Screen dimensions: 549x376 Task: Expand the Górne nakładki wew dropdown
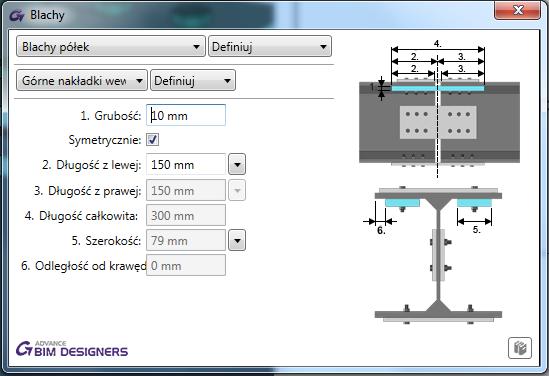[x=82, y=81]
